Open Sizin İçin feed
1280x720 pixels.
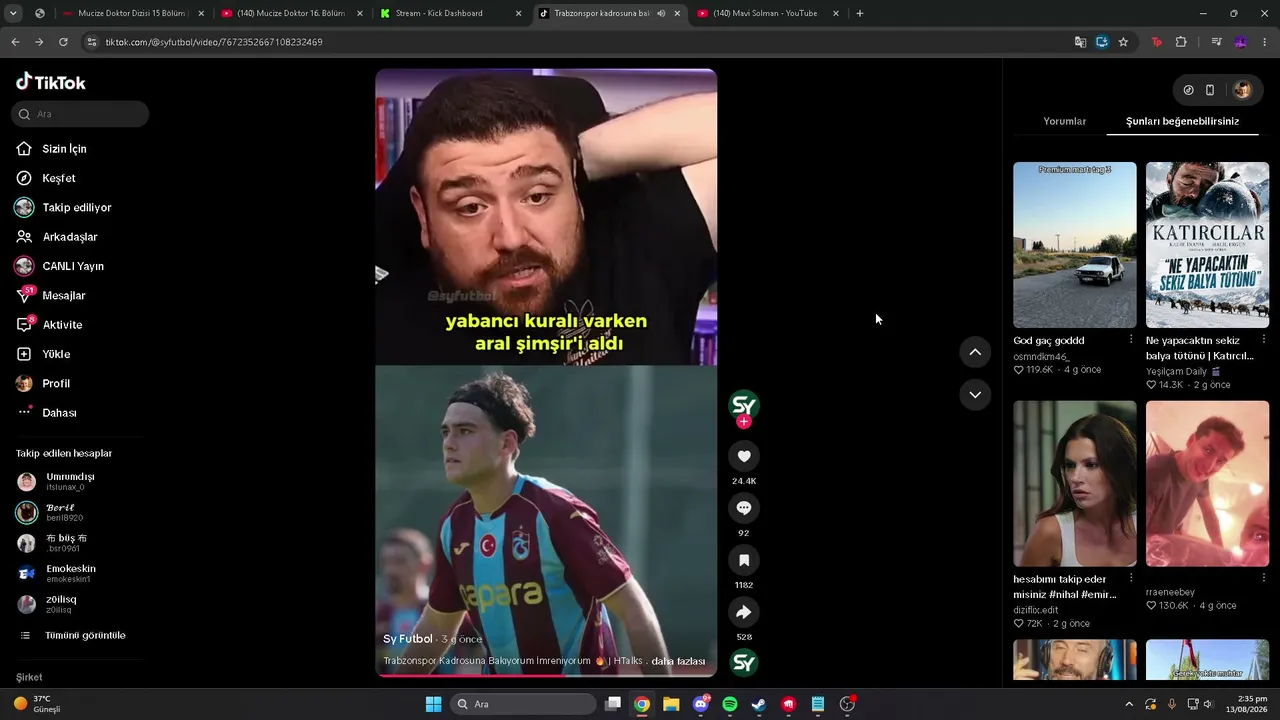[52, 149]
